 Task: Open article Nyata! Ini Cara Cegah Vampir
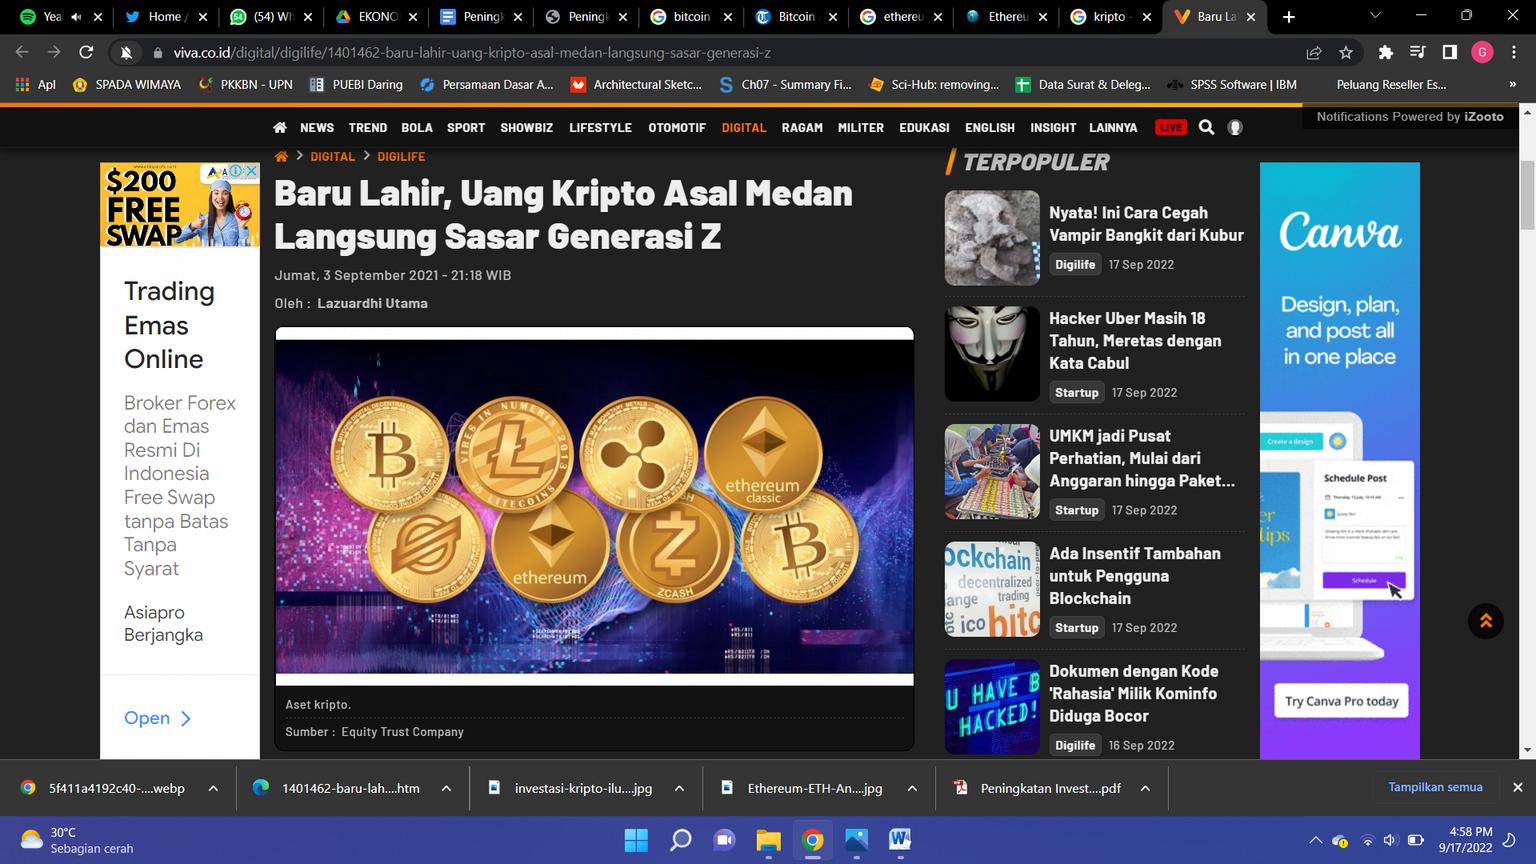(1146, 224)
